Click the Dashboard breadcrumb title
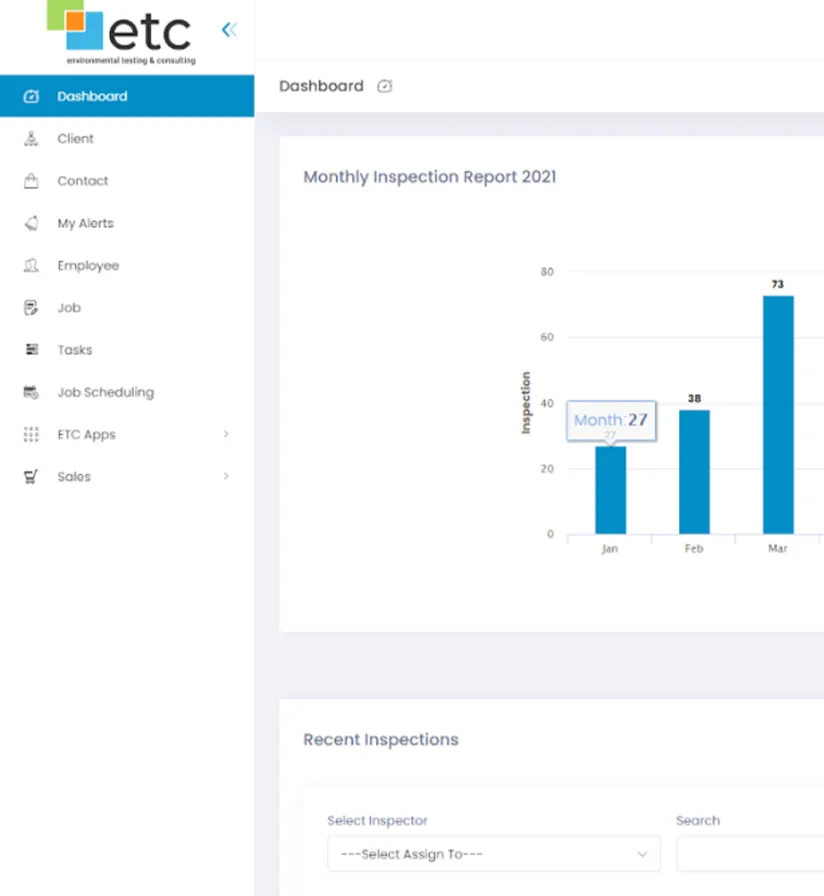824x896 pixels. [321, 86]
